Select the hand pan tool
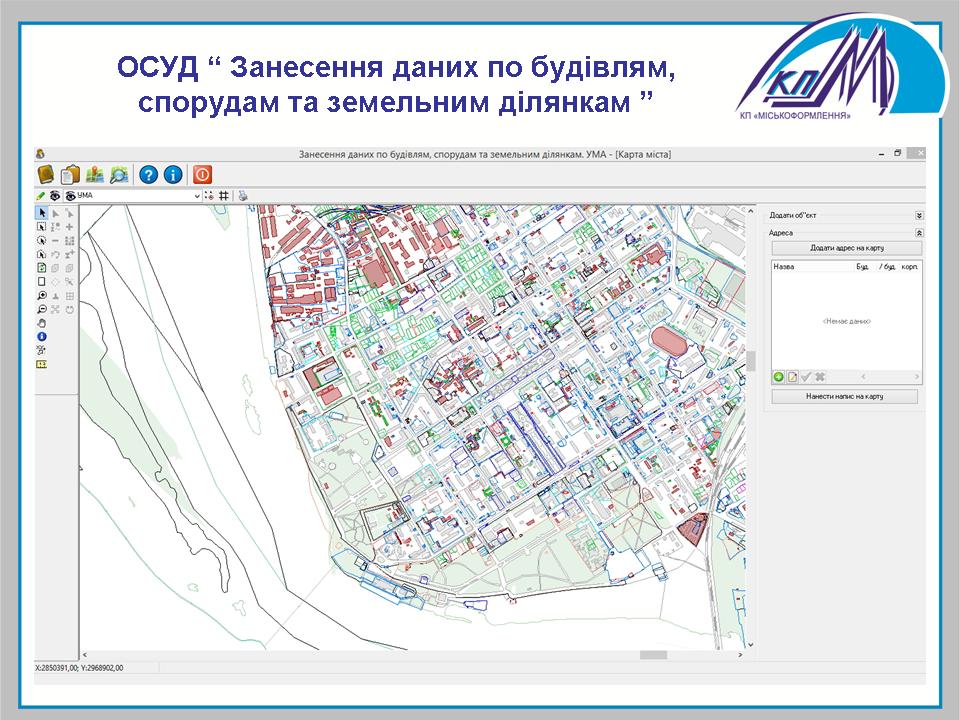The image size is (960, 720). point(42,324)
